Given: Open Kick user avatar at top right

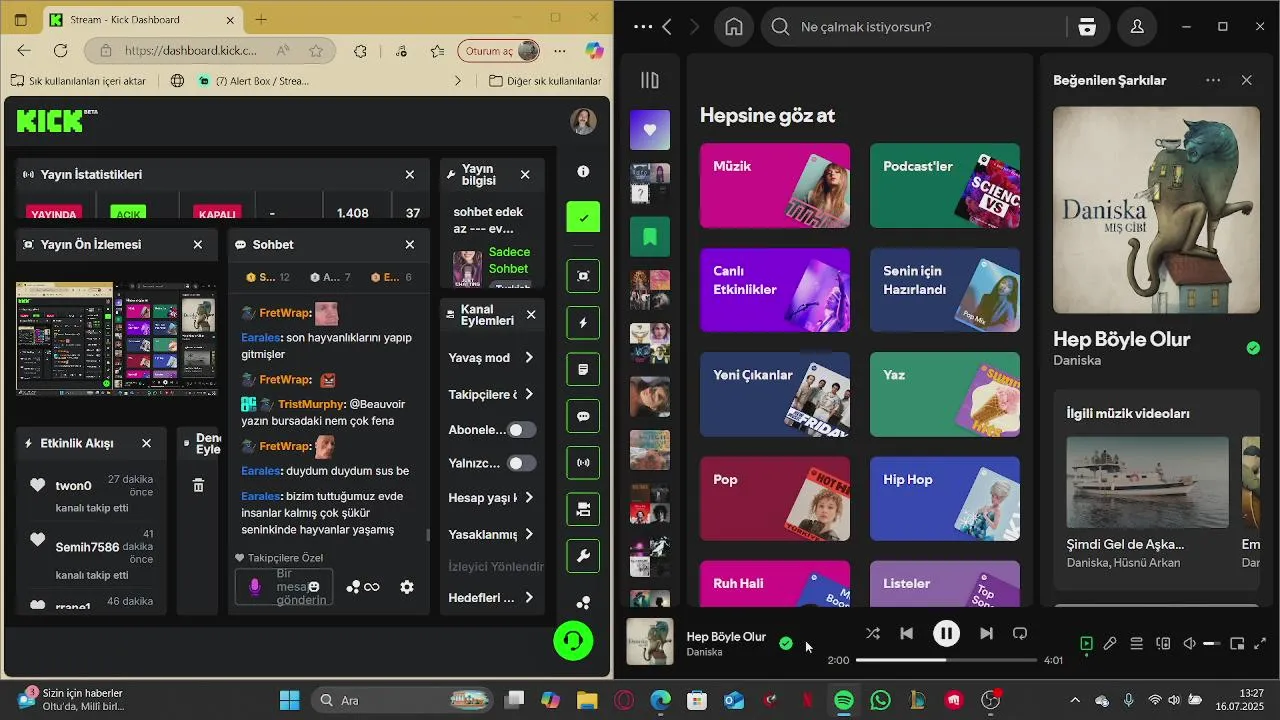Looking at the screenshot, I should 583,121.
